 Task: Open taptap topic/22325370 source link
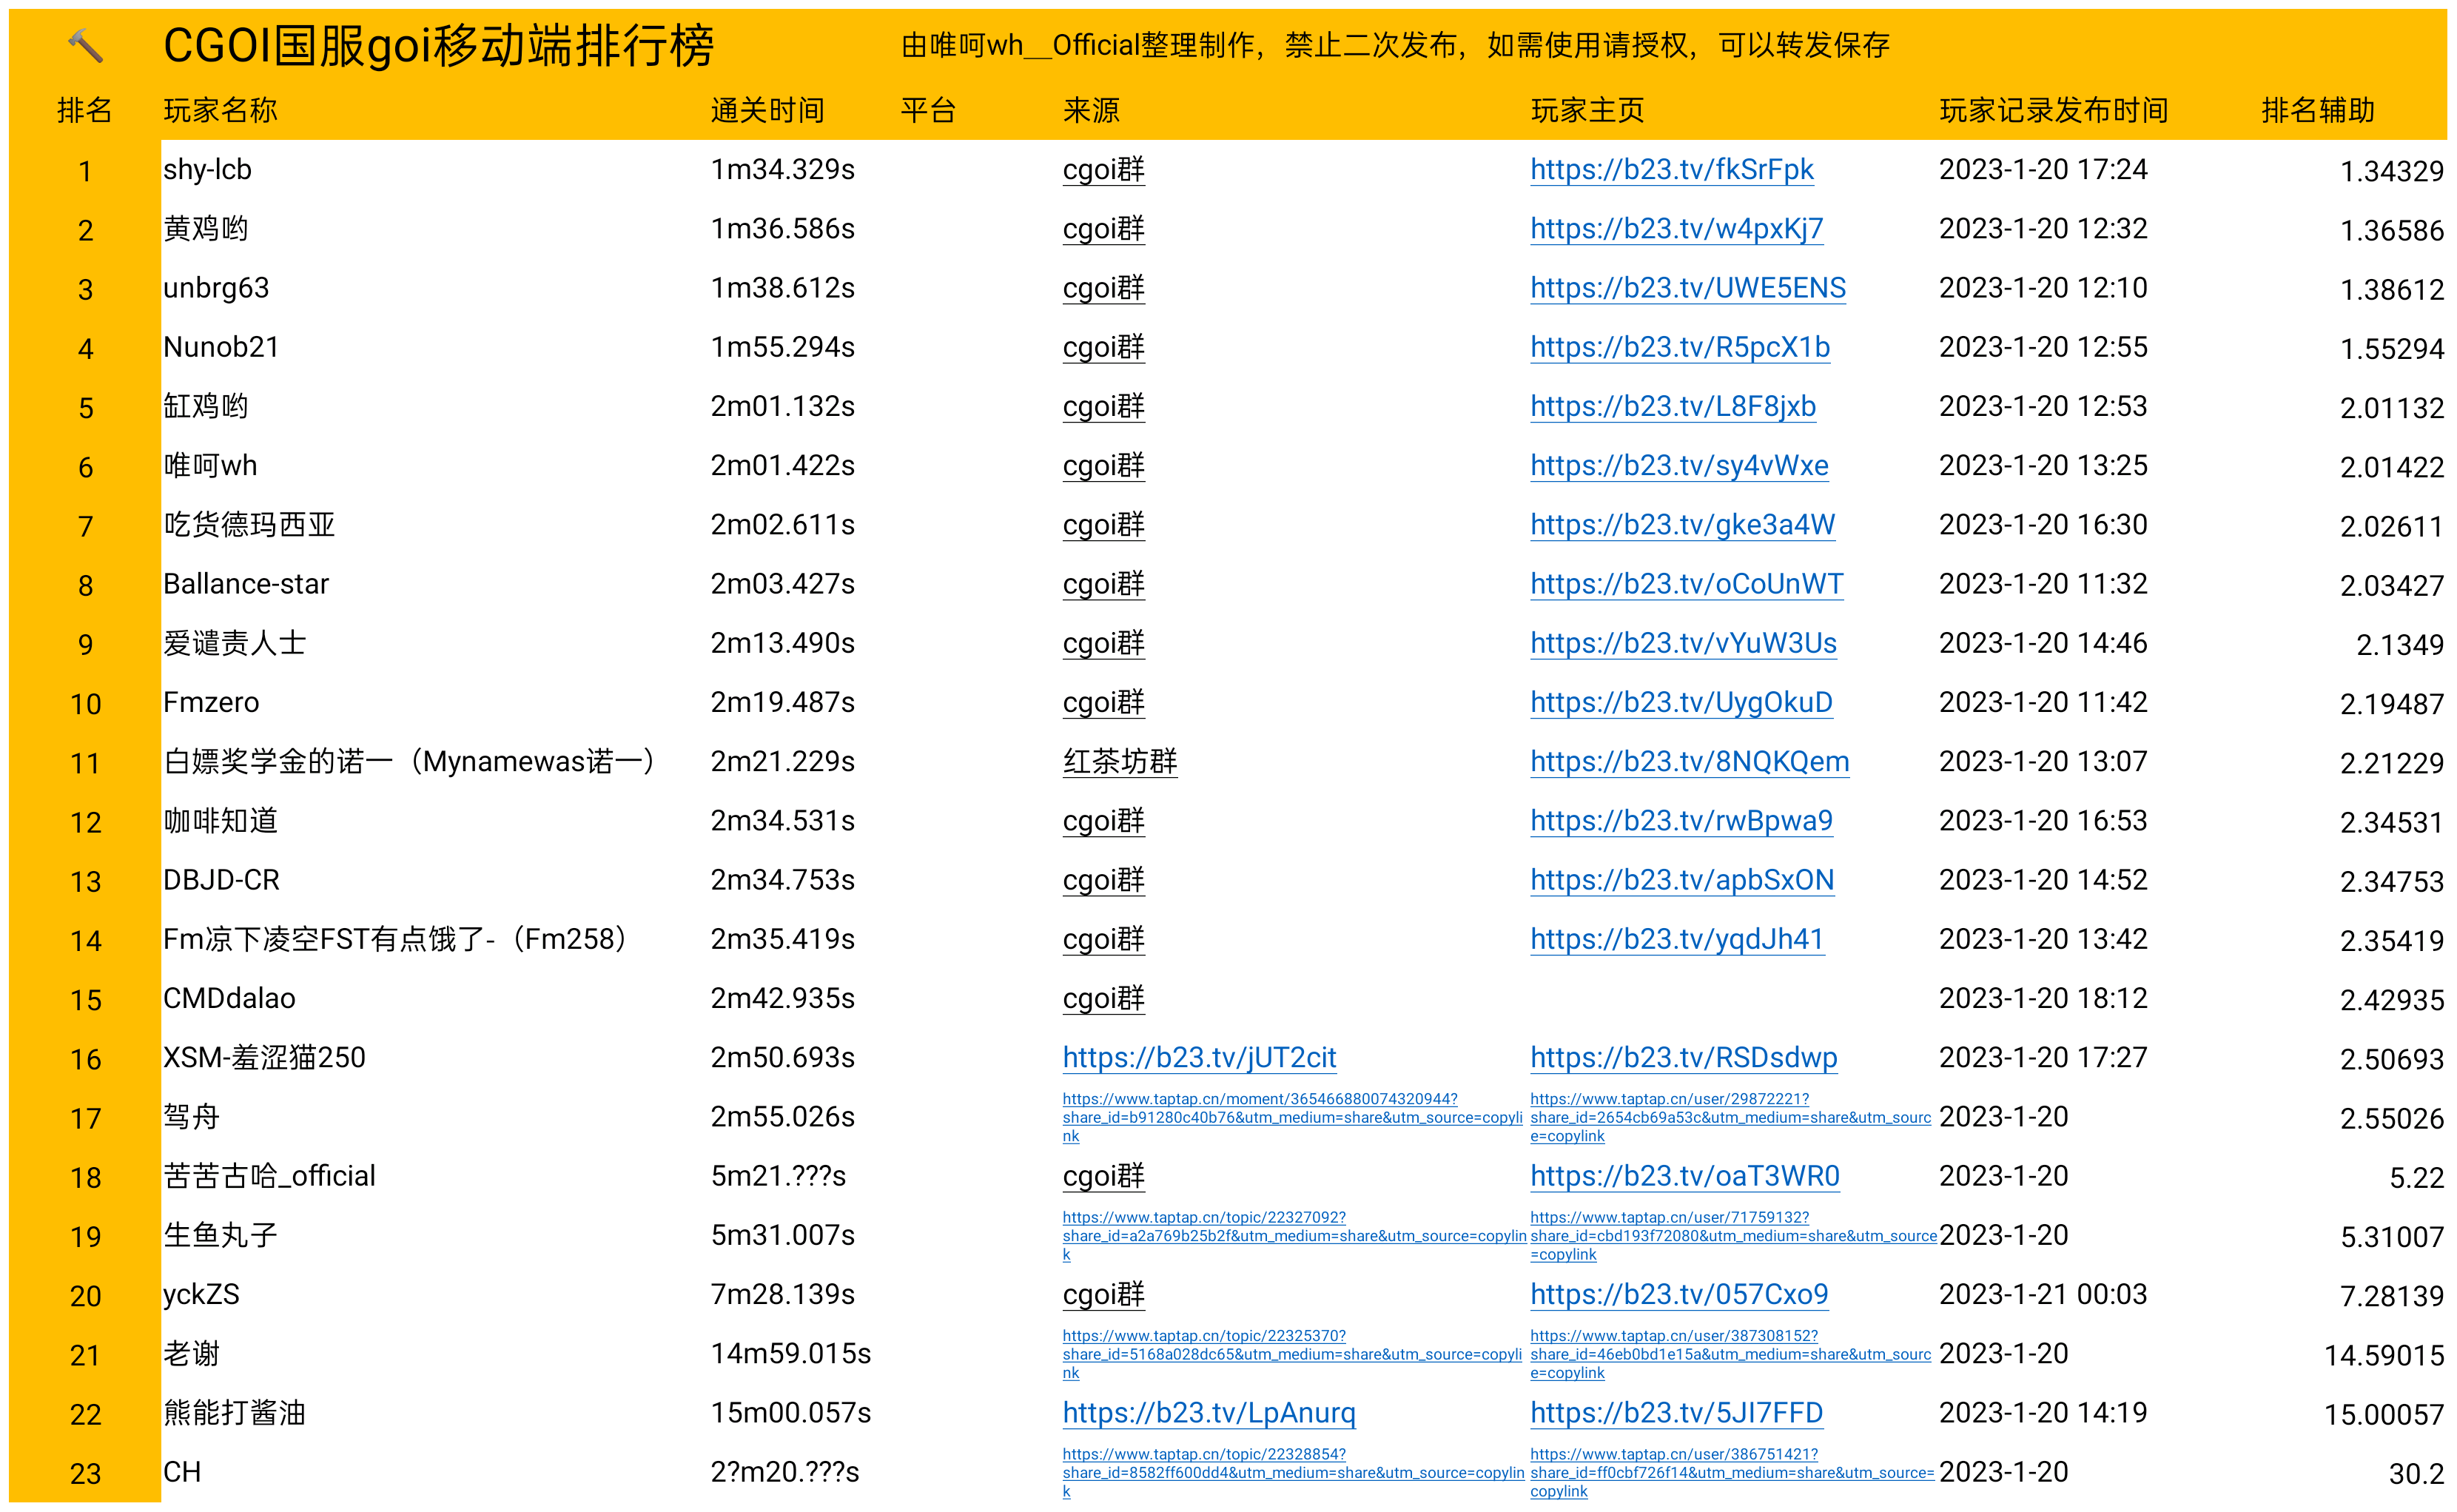click(x=1292, y=1354)
